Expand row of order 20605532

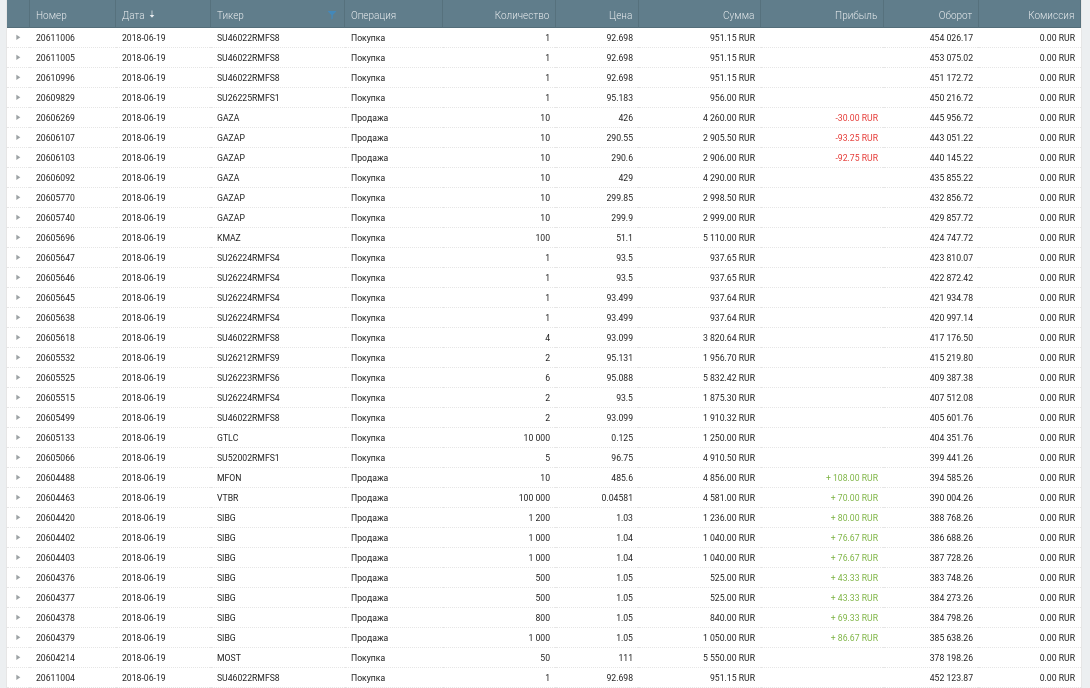(x=18, y=358)
